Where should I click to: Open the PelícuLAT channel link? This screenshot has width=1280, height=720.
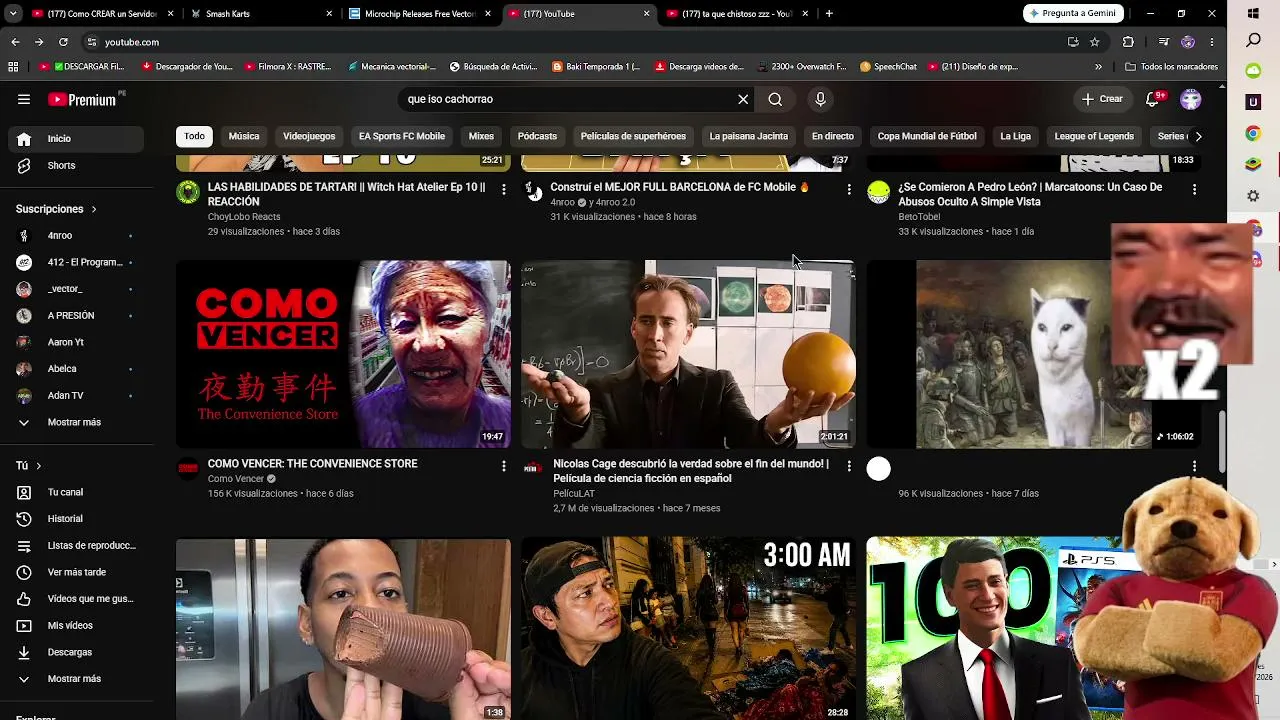(574, 494)
